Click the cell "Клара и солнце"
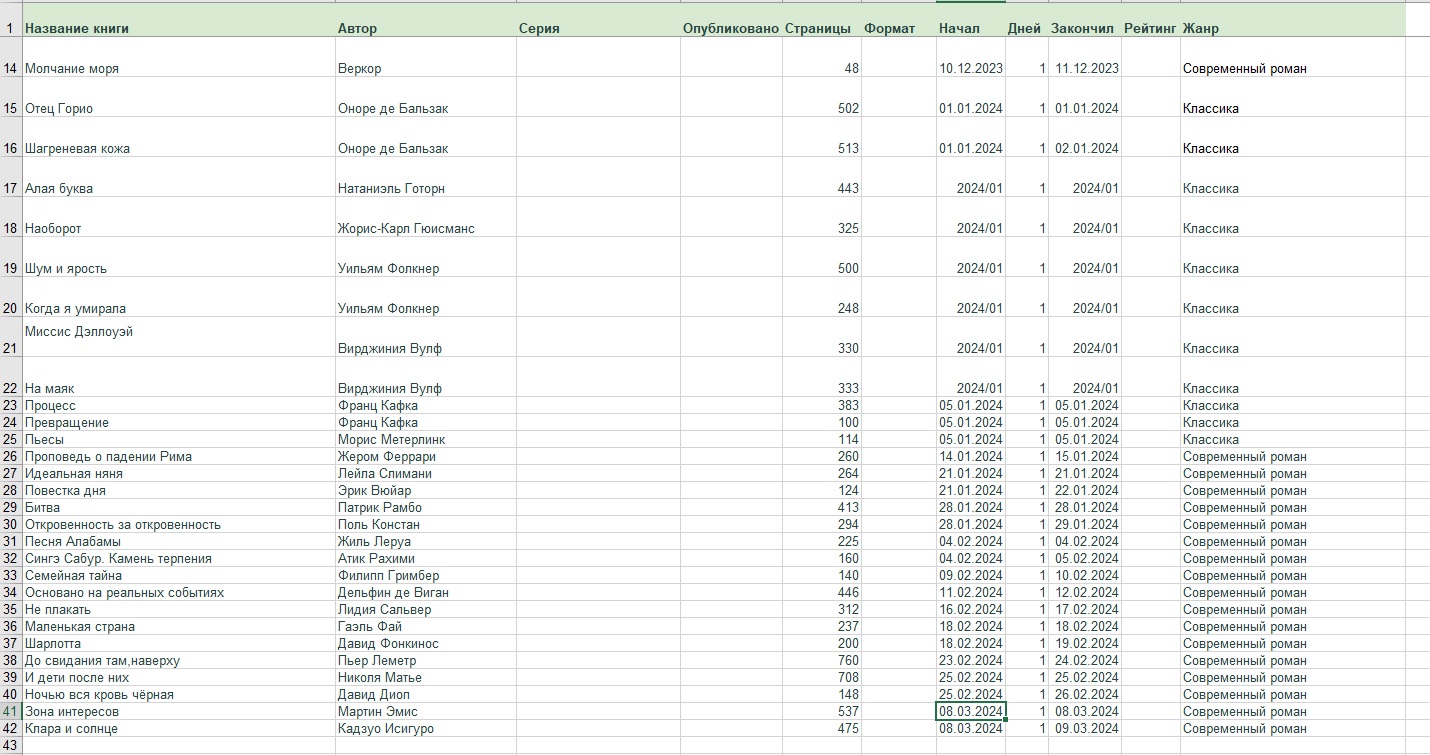 [x=178, y=729]
